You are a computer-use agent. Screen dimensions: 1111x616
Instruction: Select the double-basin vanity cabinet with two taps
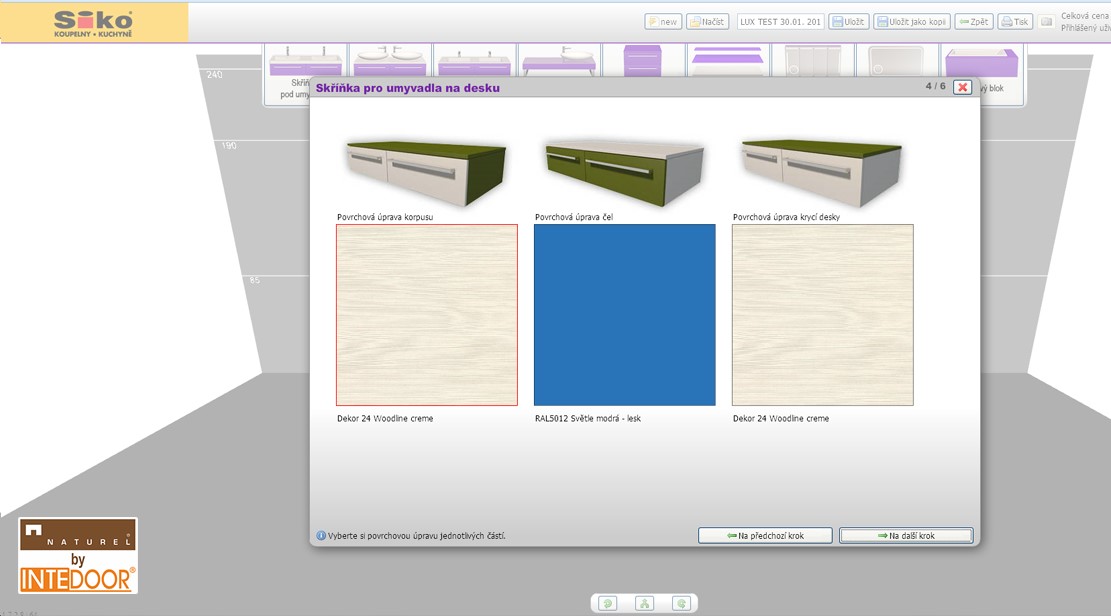coord(305,61)
